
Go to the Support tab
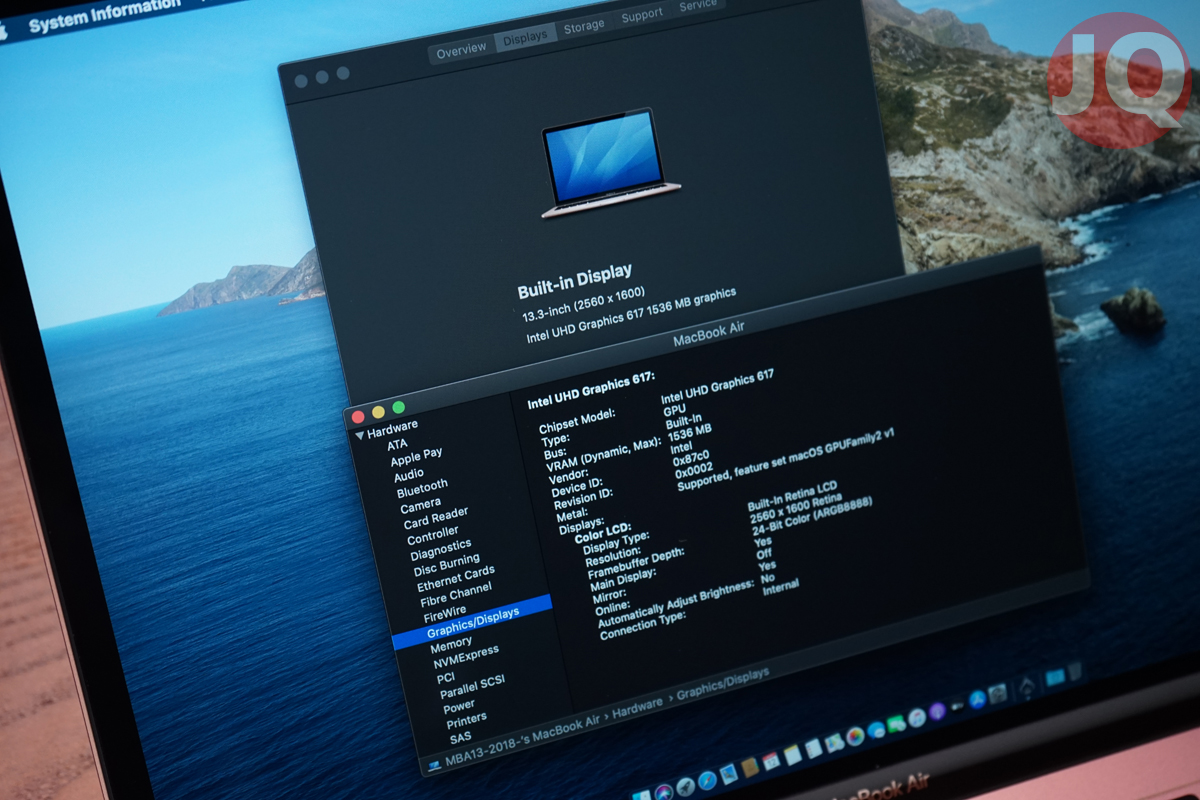coord(641,14)
